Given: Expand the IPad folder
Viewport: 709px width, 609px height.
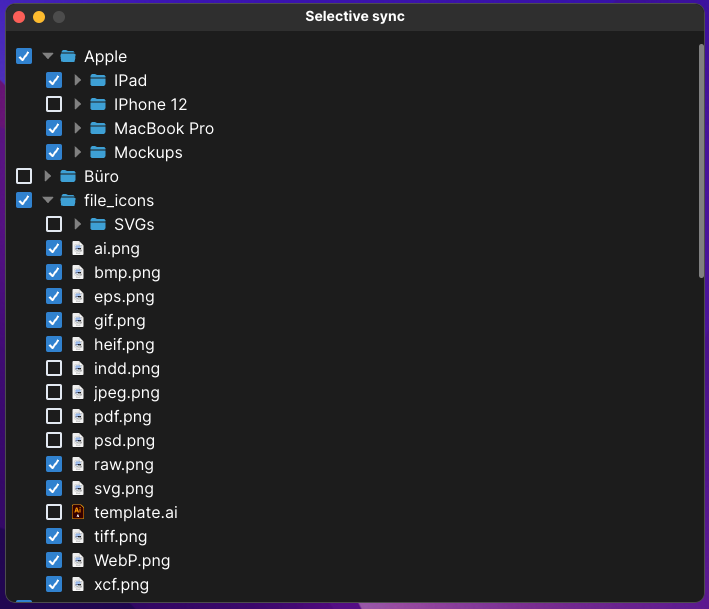Looking at the screenshot, I should [78, 80].
